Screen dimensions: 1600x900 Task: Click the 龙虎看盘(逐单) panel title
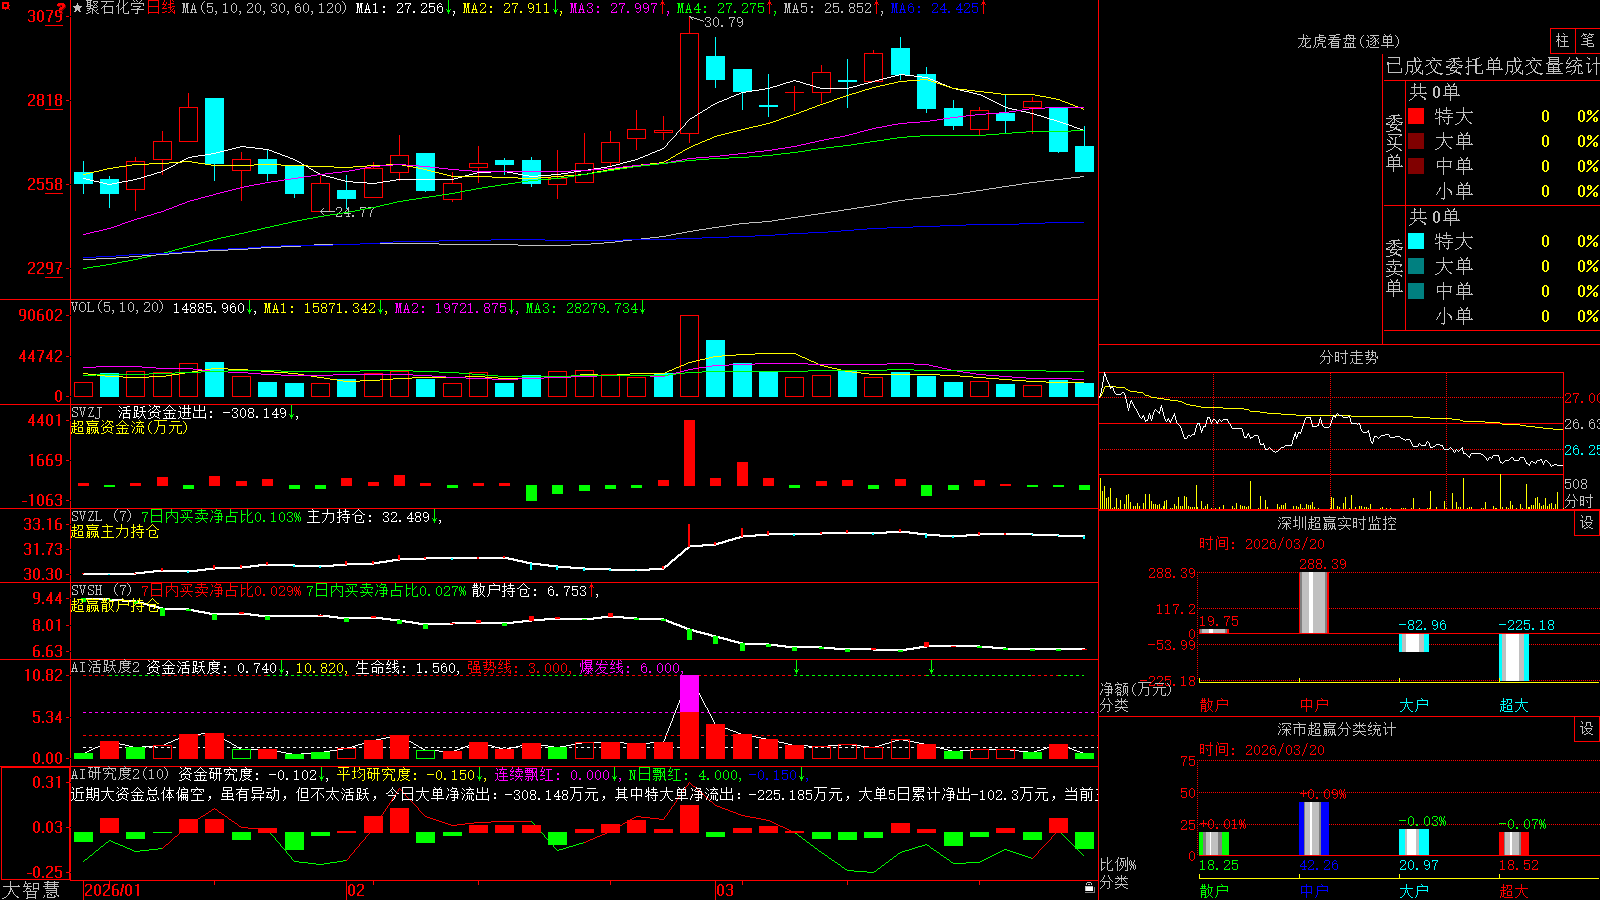1348,41
